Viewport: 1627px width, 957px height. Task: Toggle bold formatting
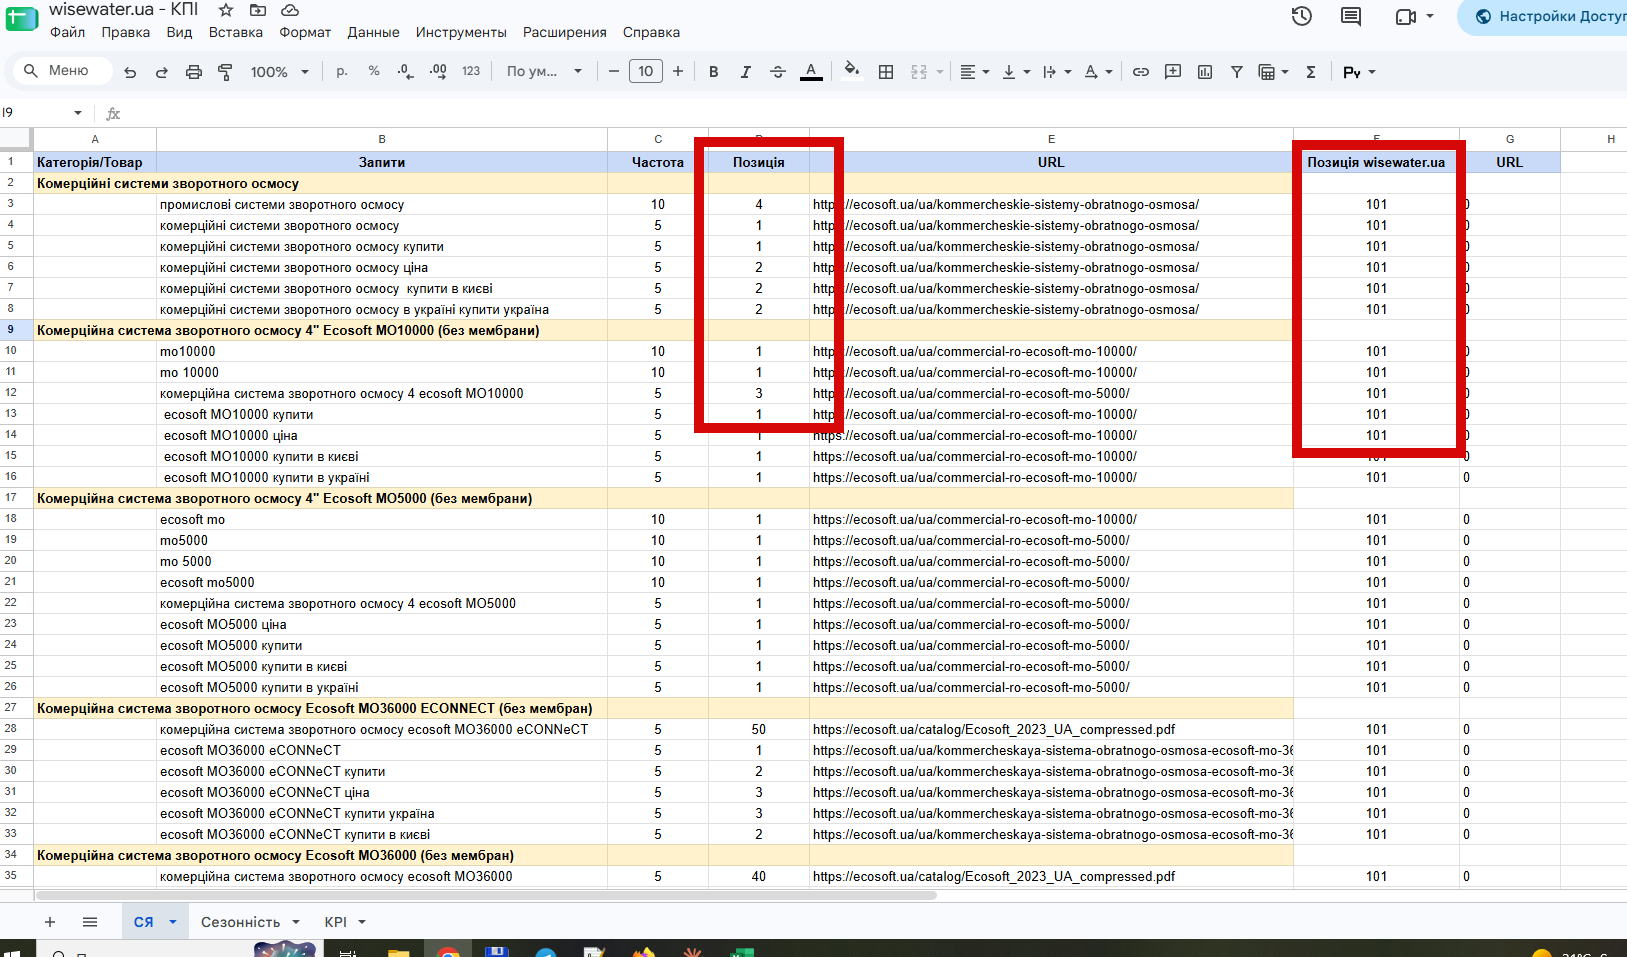tap(714, 72)
